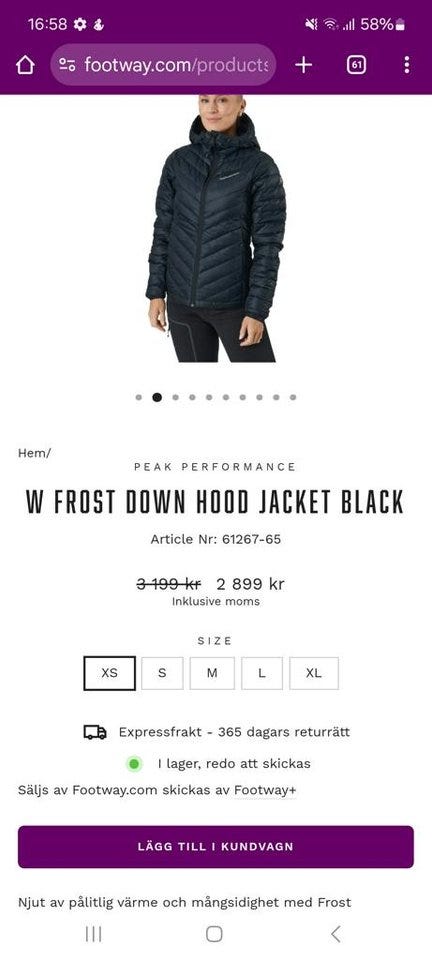The image size is (432, 960).
Task: Select size XL
Action: (314, 673)
